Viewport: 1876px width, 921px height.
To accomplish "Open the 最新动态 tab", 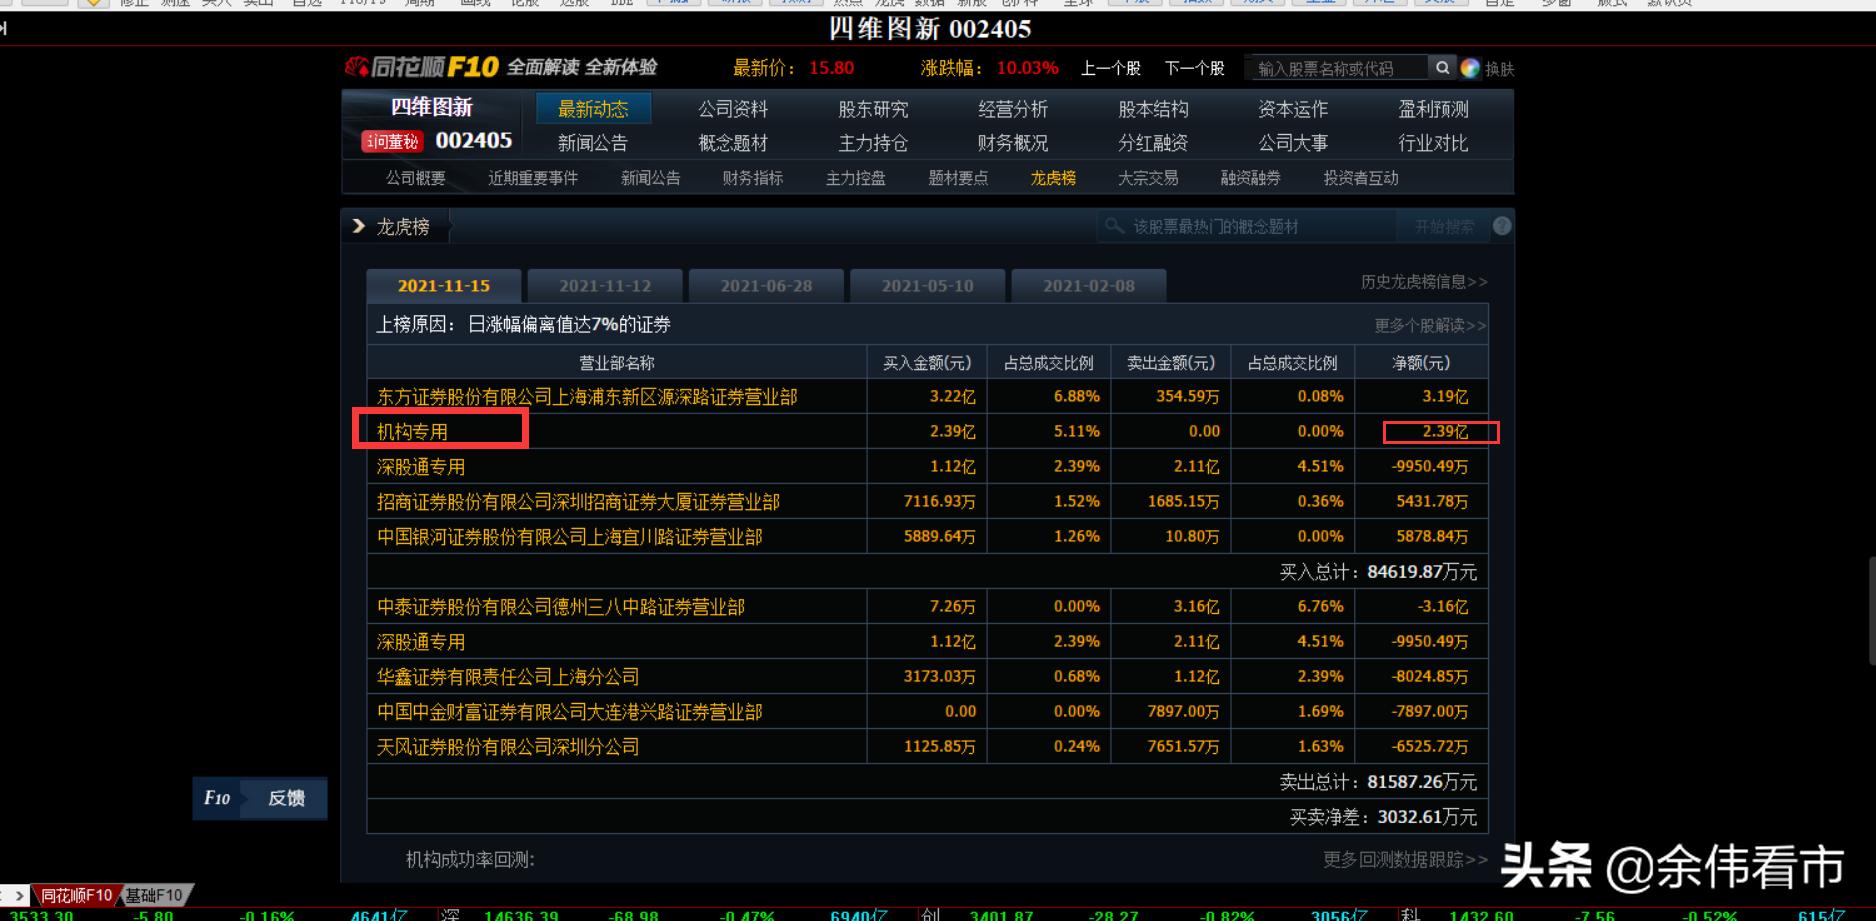I will (593, 108).
